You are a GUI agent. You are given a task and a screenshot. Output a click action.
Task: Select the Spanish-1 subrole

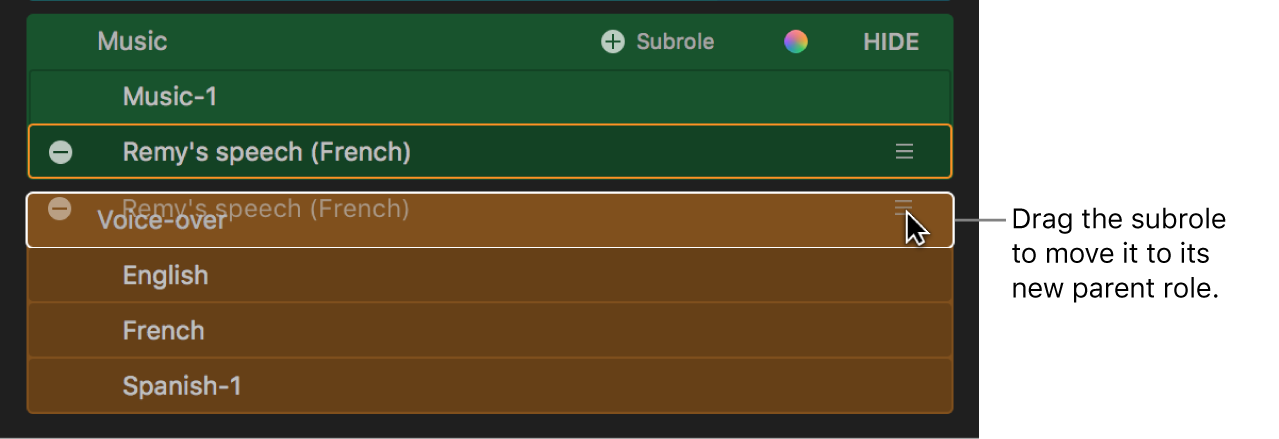point(182,386)
